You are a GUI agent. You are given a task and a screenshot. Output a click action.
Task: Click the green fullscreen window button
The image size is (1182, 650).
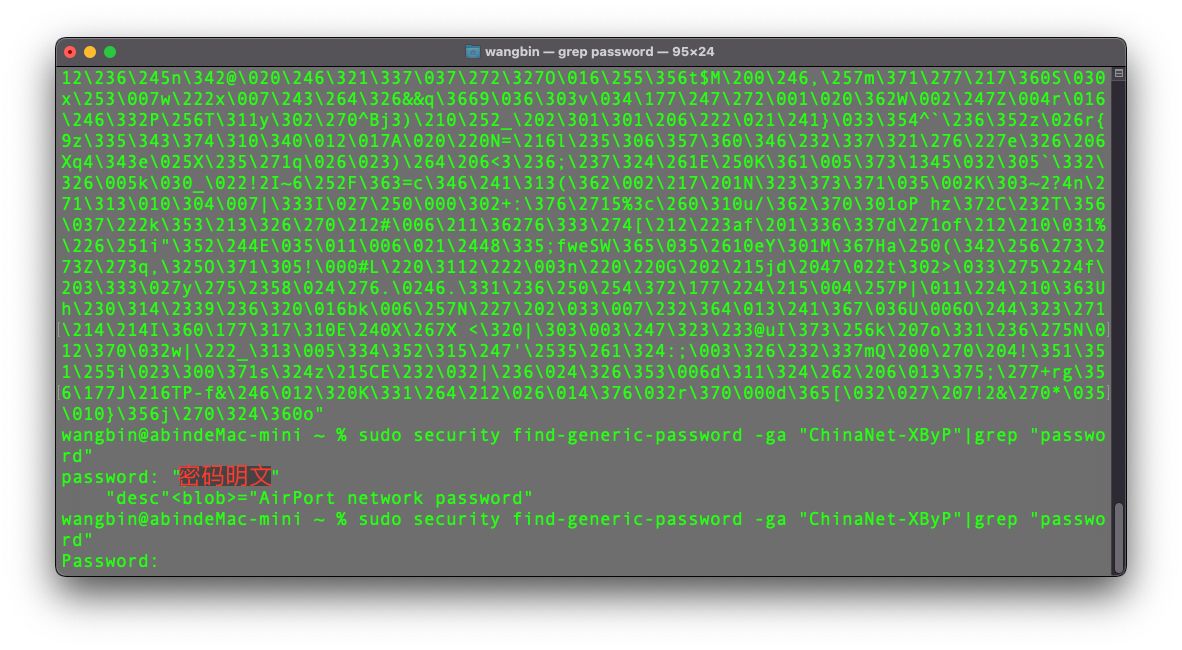[110, 52]
